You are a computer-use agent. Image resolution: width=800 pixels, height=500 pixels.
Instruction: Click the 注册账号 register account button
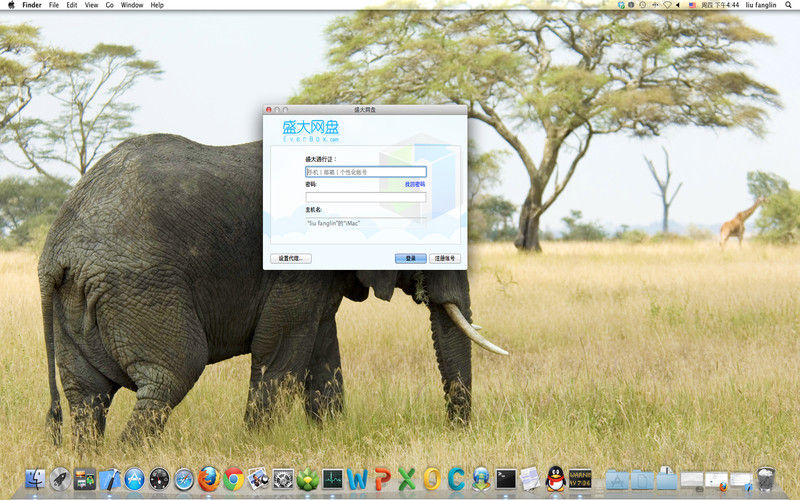[445, 259]
